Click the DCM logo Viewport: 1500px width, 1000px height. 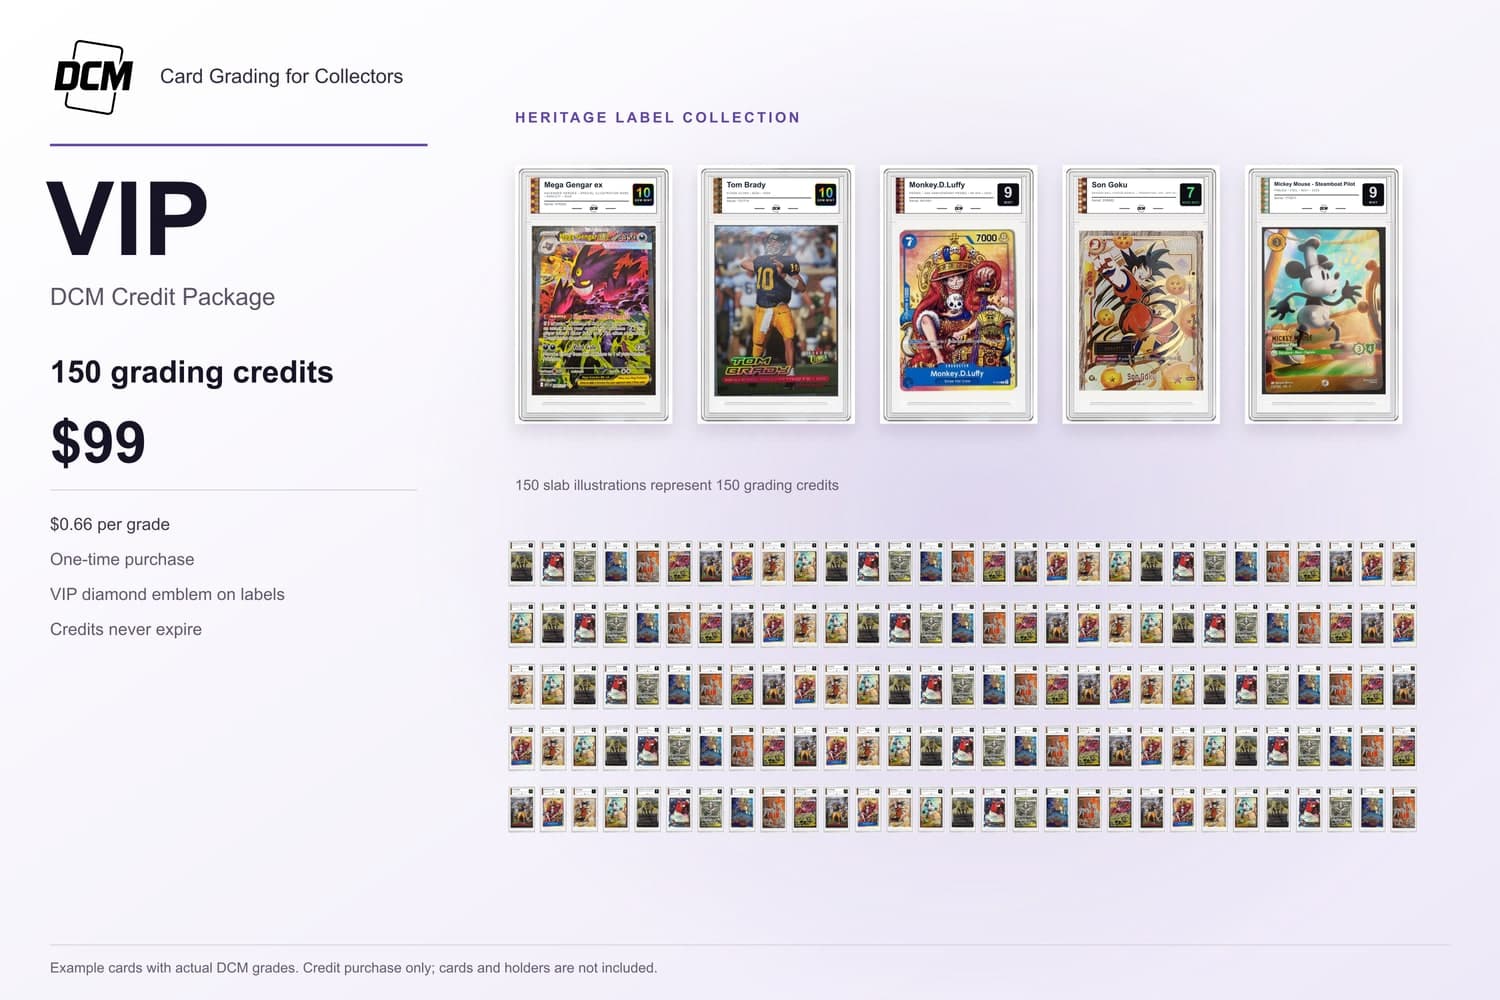point(93,77)
